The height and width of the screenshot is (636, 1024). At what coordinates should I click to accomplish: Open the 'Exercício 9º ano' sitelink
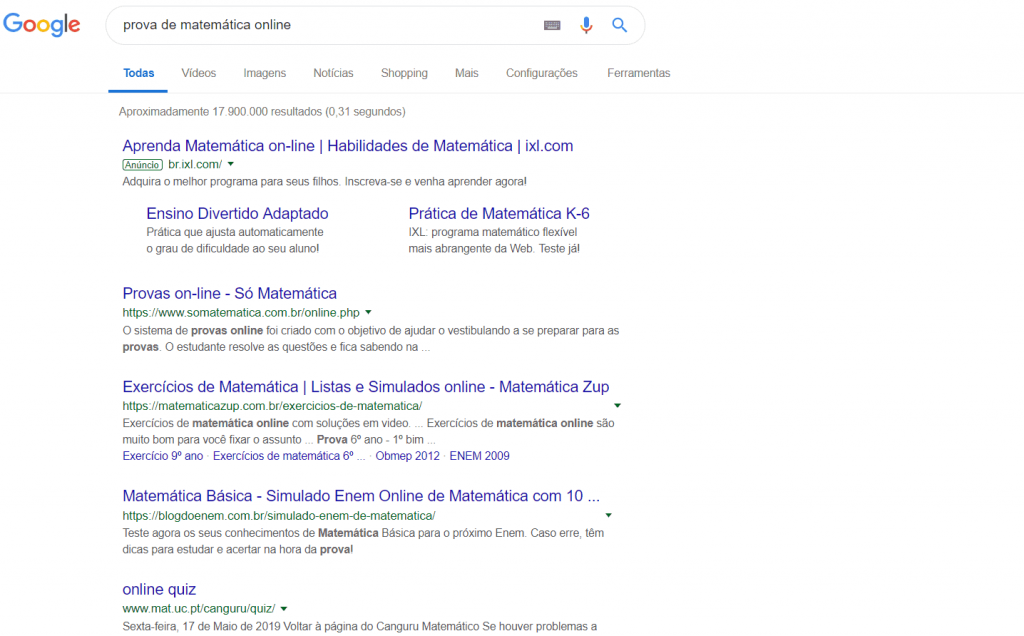[x=163, y=456]
